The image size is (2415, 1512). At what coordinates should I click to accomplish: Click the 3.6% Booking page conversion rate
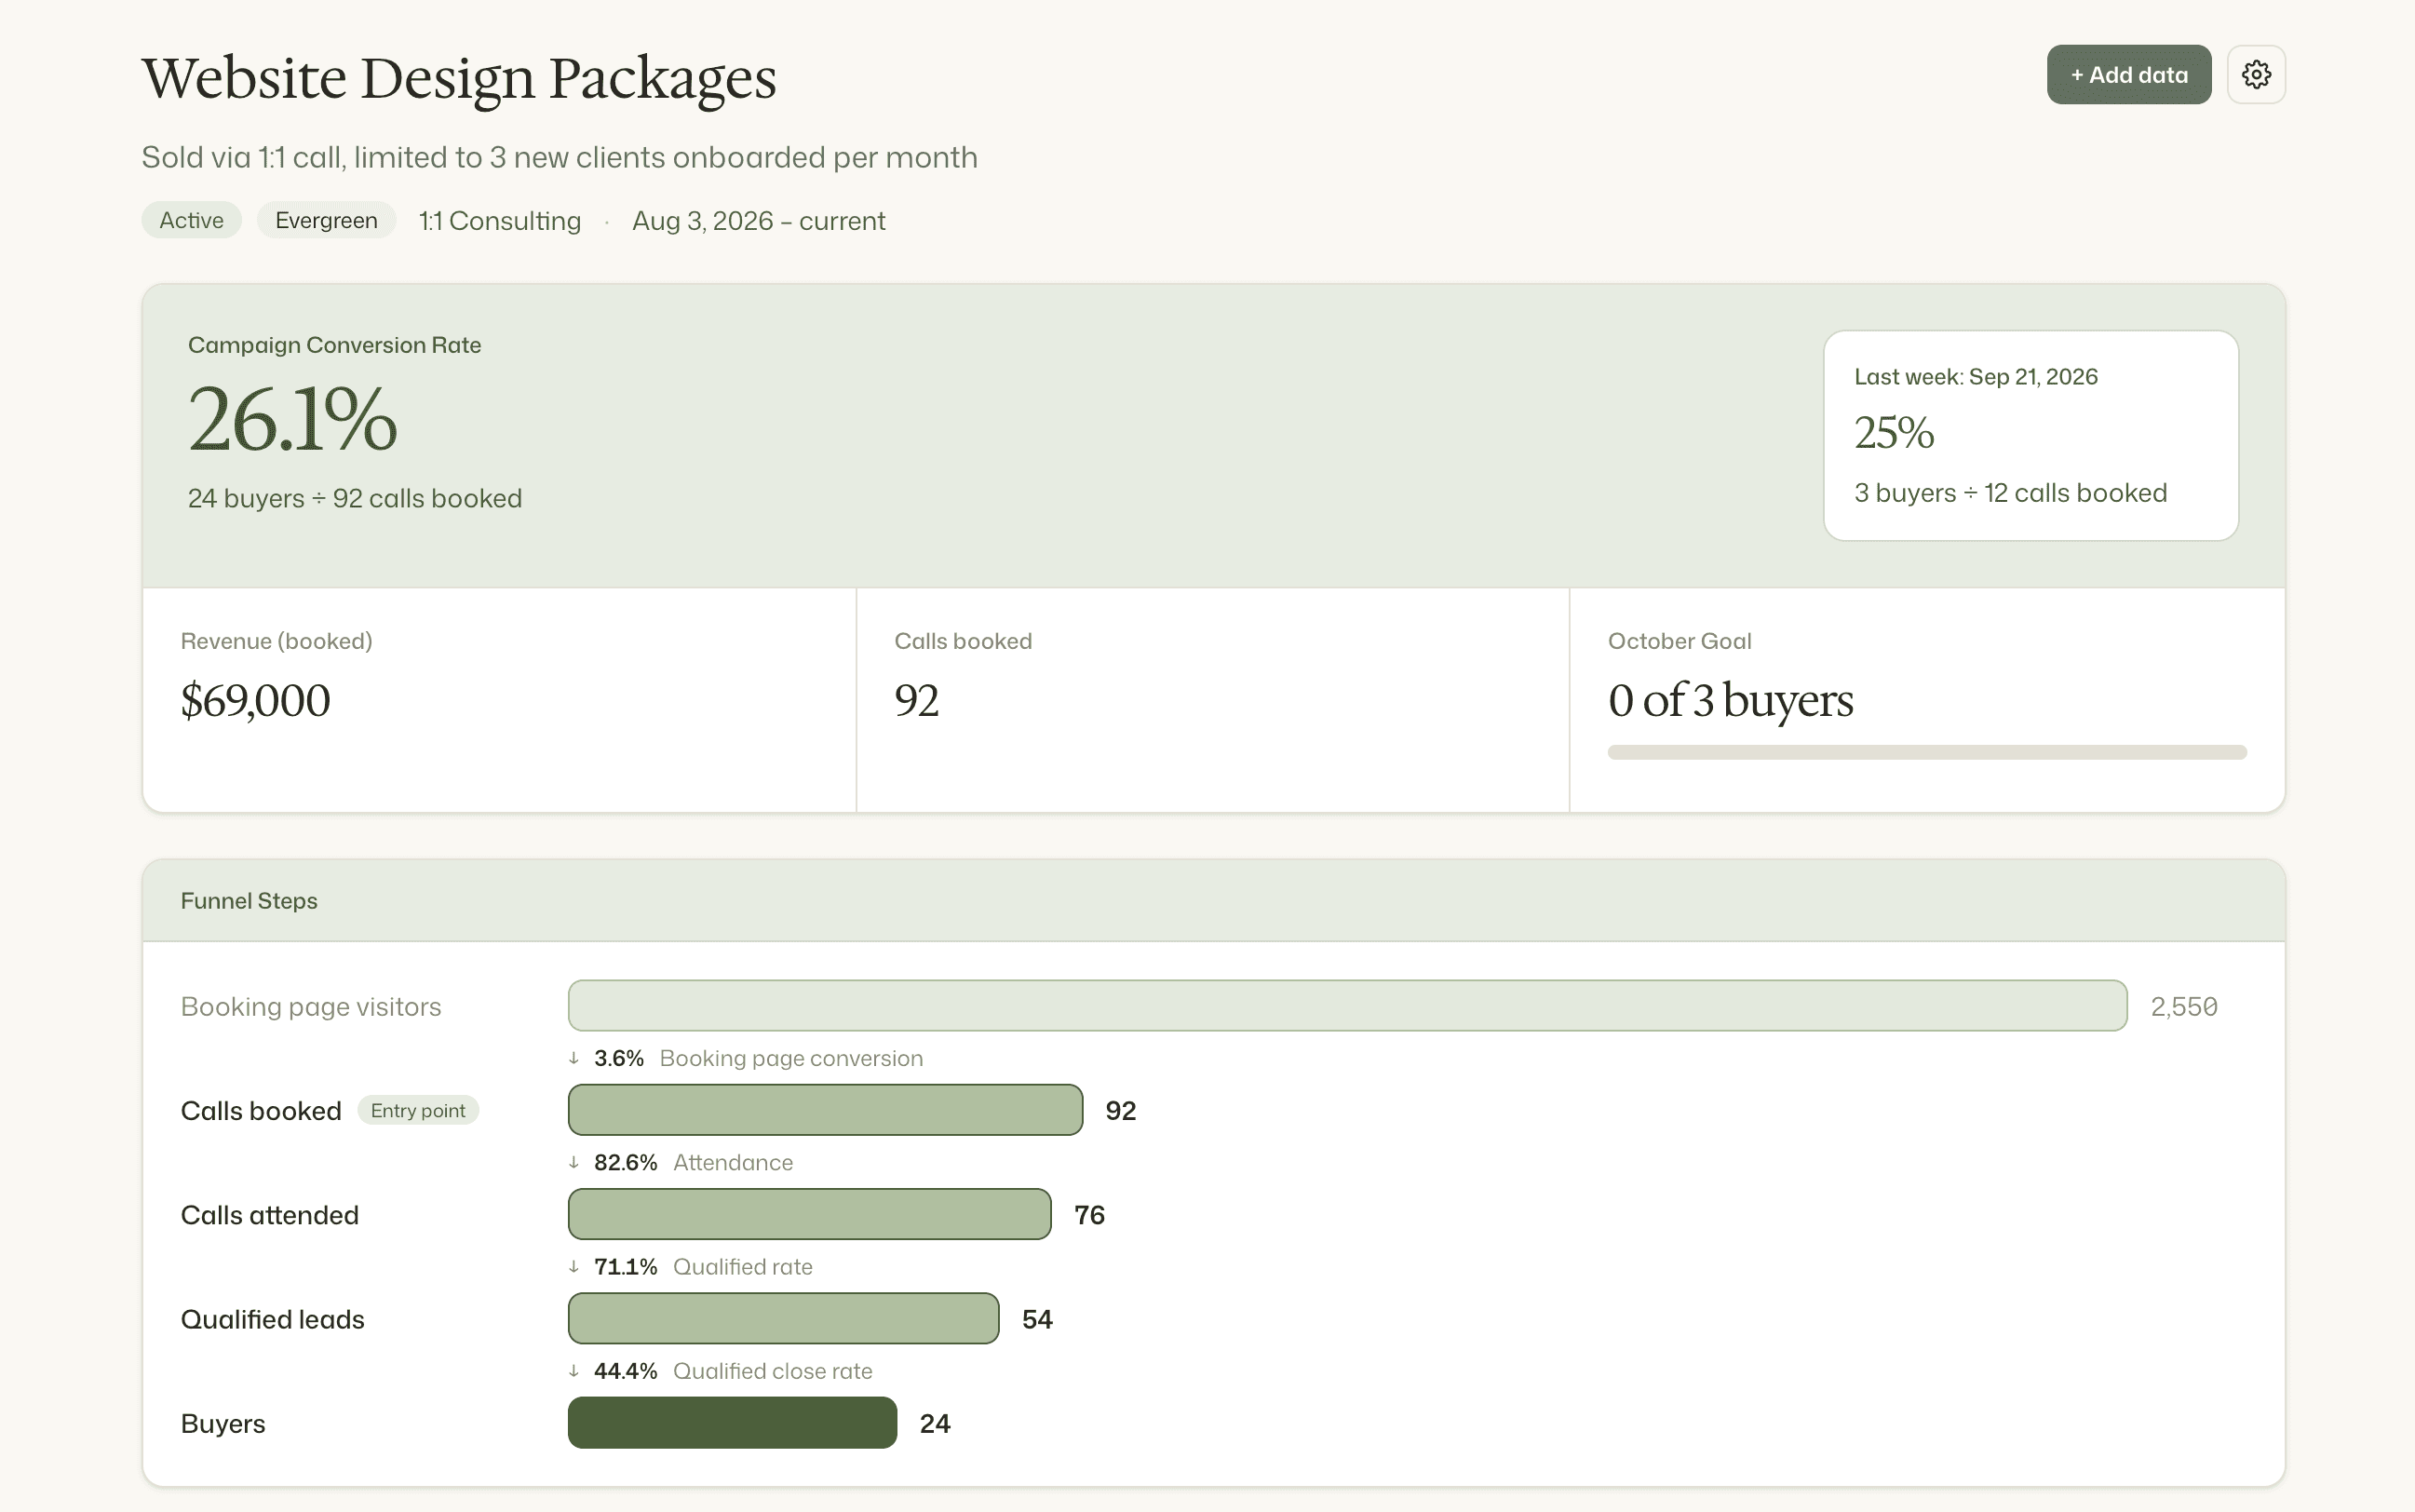click(757, 1058)
